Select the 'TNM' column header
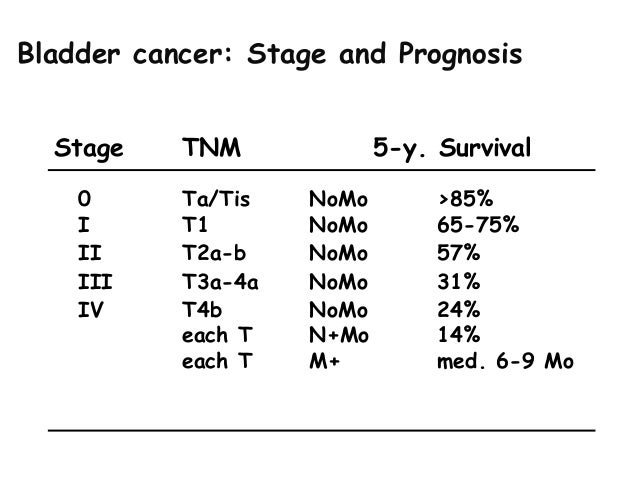Viewport: 638px width, 479px height. pos(211,147)
